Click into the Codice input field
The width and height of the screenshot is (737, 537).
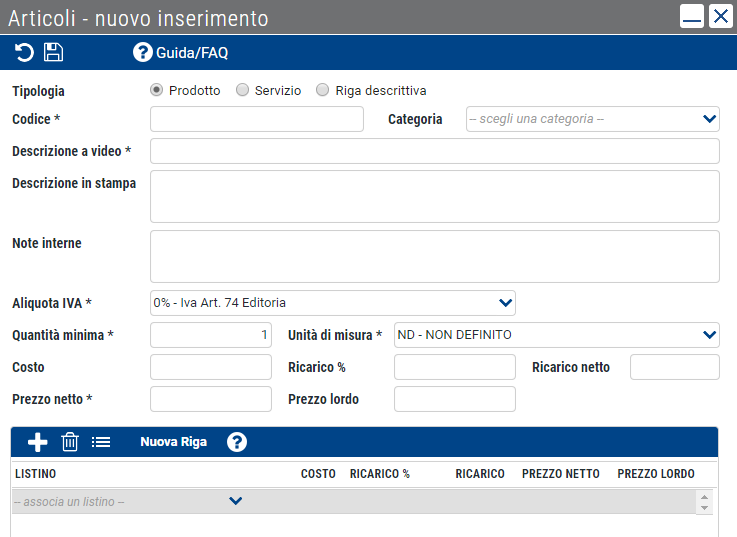tap(257, 119)
